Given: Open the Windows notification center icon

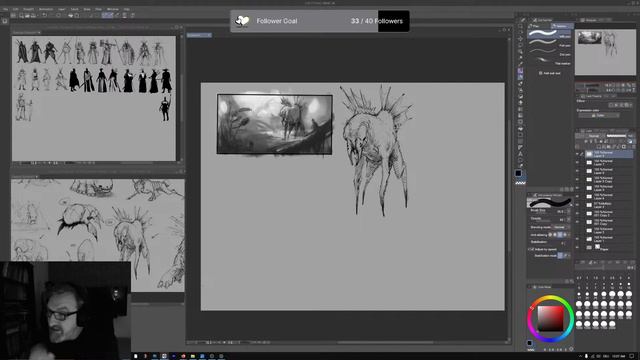Looking at the screenshot, I should coord(632,356).
